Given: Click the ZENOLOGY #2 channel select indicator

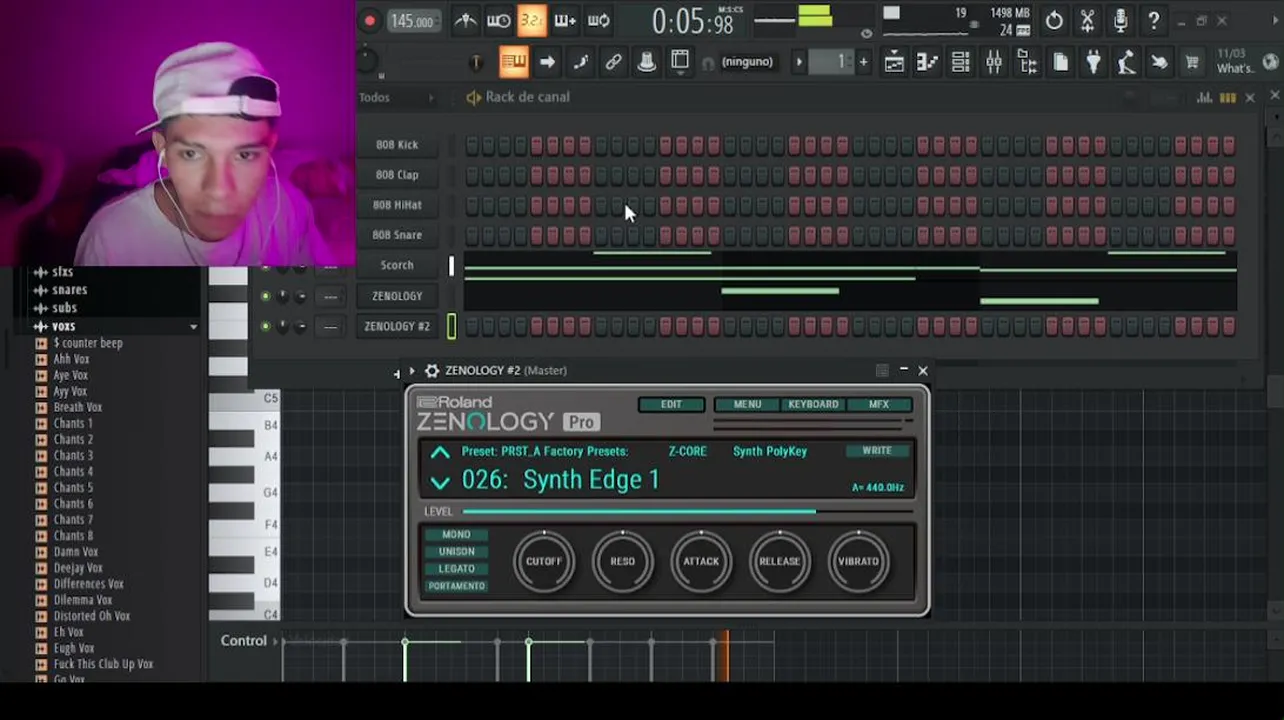Looking at the screenshot, I should [451, 326].
